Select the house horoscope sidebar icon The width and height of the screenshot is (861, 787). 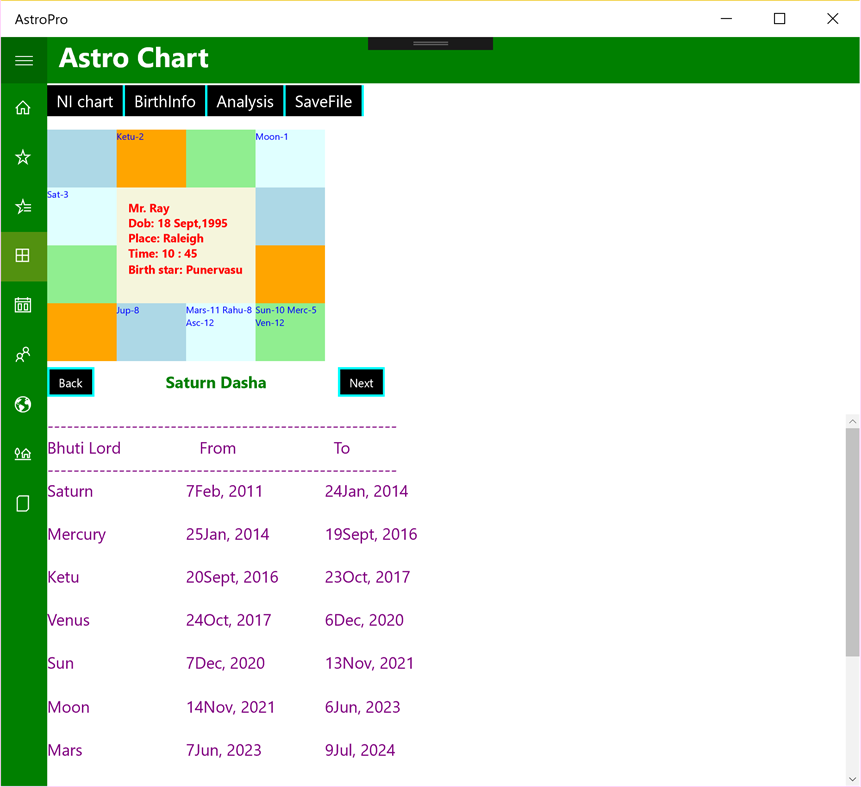tap(23, 453)
